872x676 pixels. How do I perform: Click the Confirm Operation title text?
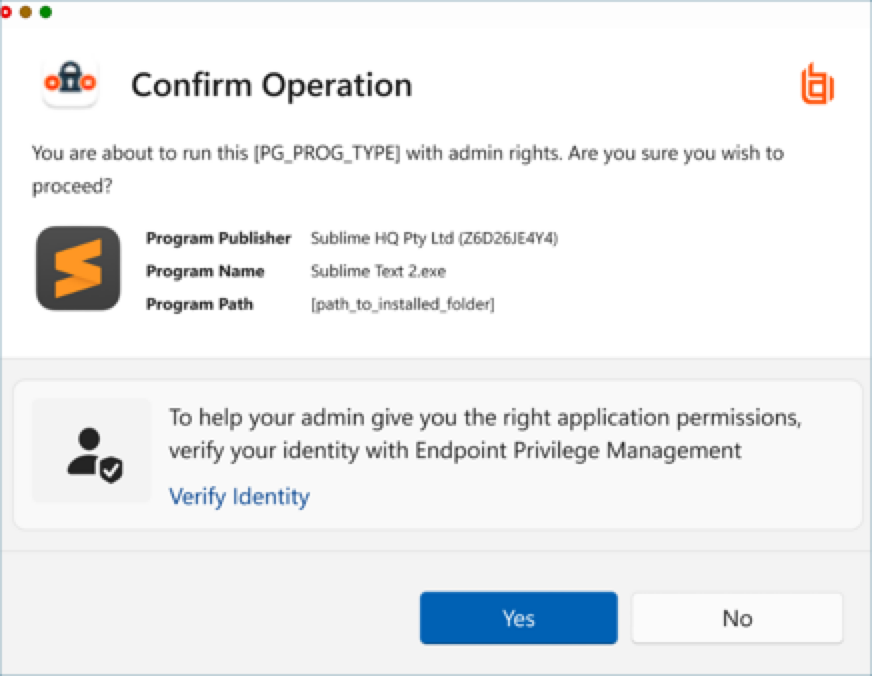pyautogui.click(x=271, y=85)
